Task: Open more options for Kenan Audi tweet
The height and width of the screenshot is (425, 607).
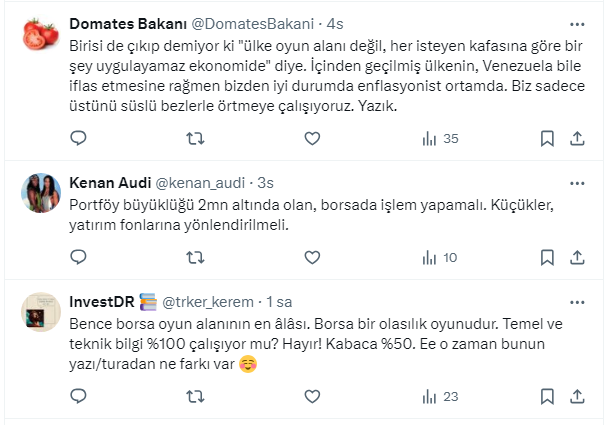Action: coord(577,182)
